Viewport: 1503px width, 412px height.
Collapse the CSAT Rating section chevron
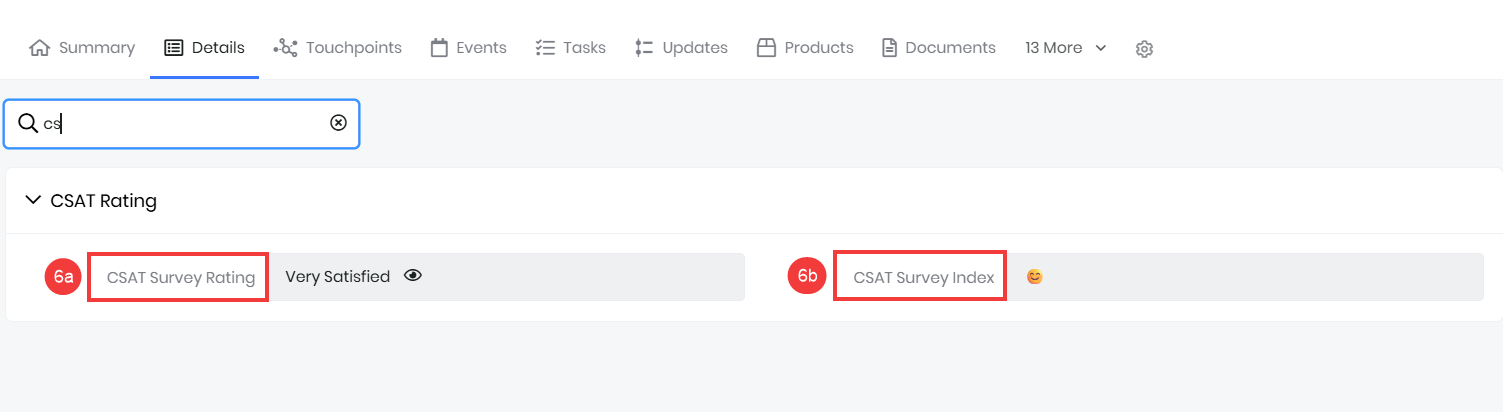click(32, 200)
